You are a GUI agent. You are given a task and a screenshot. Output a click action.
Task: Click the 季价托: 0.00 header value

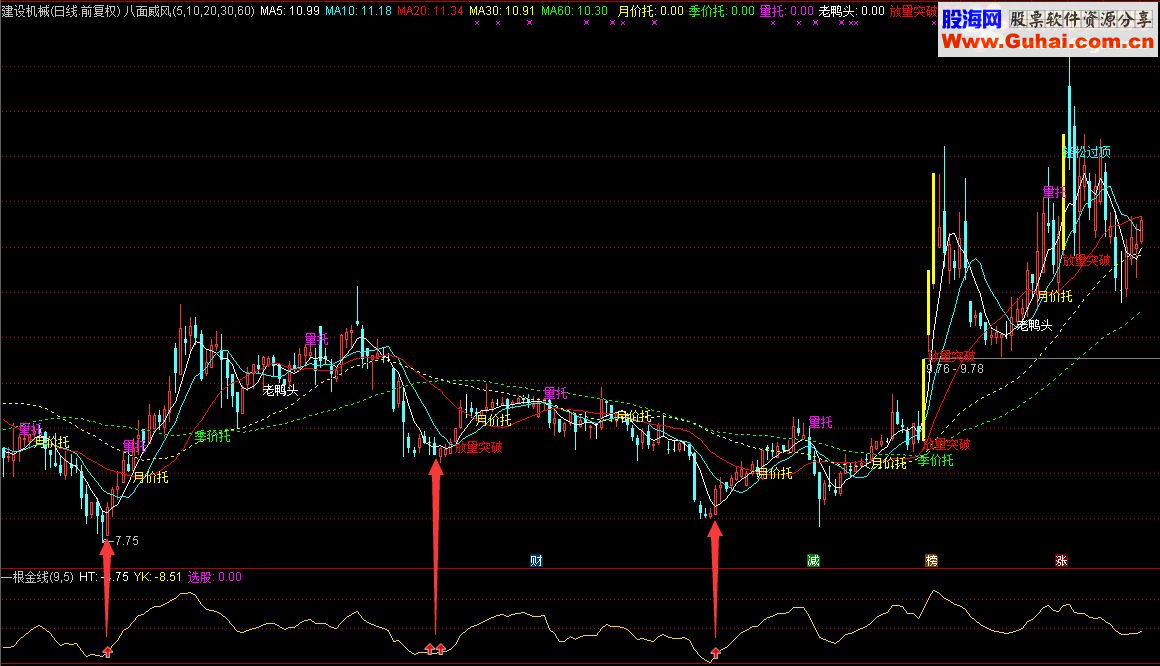click(721, 11)
